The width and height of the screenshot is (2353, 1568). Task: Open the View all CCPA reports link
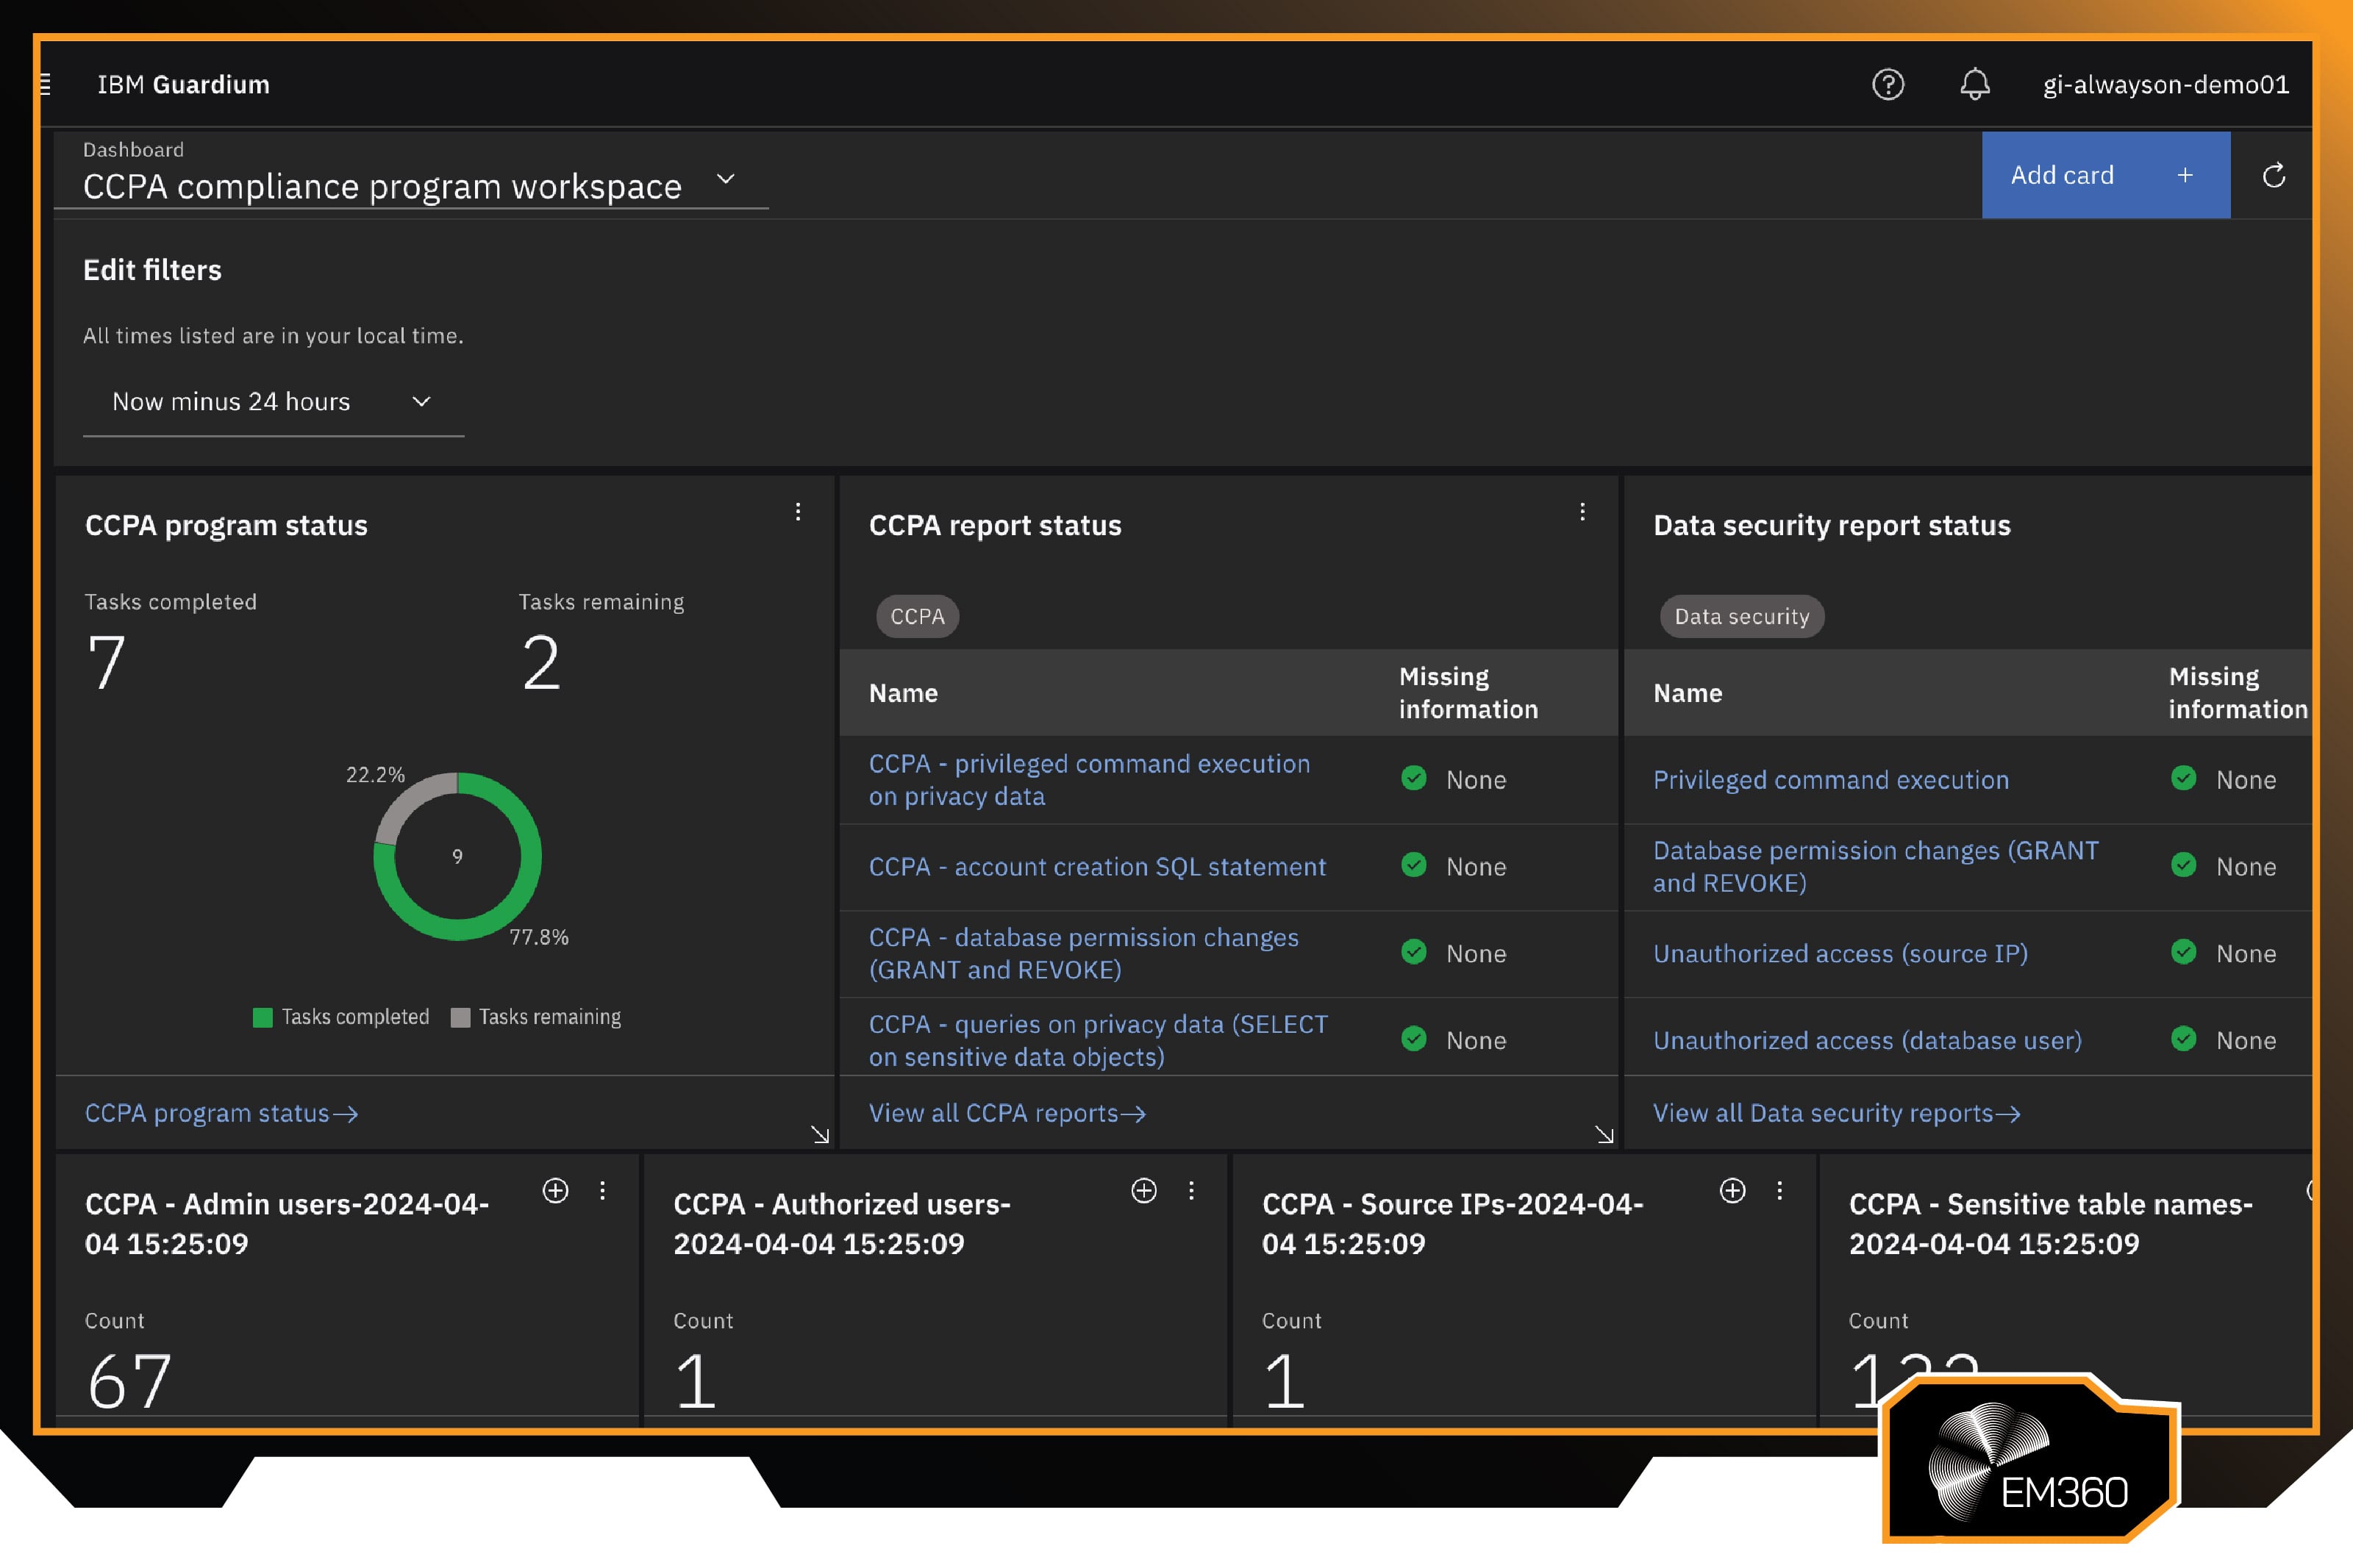1005,1112
